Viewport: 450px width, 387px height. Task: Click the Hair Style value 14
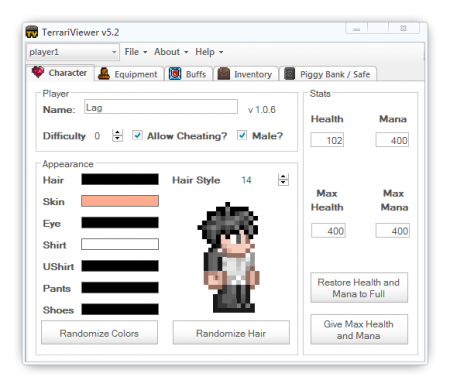[246, 180]
